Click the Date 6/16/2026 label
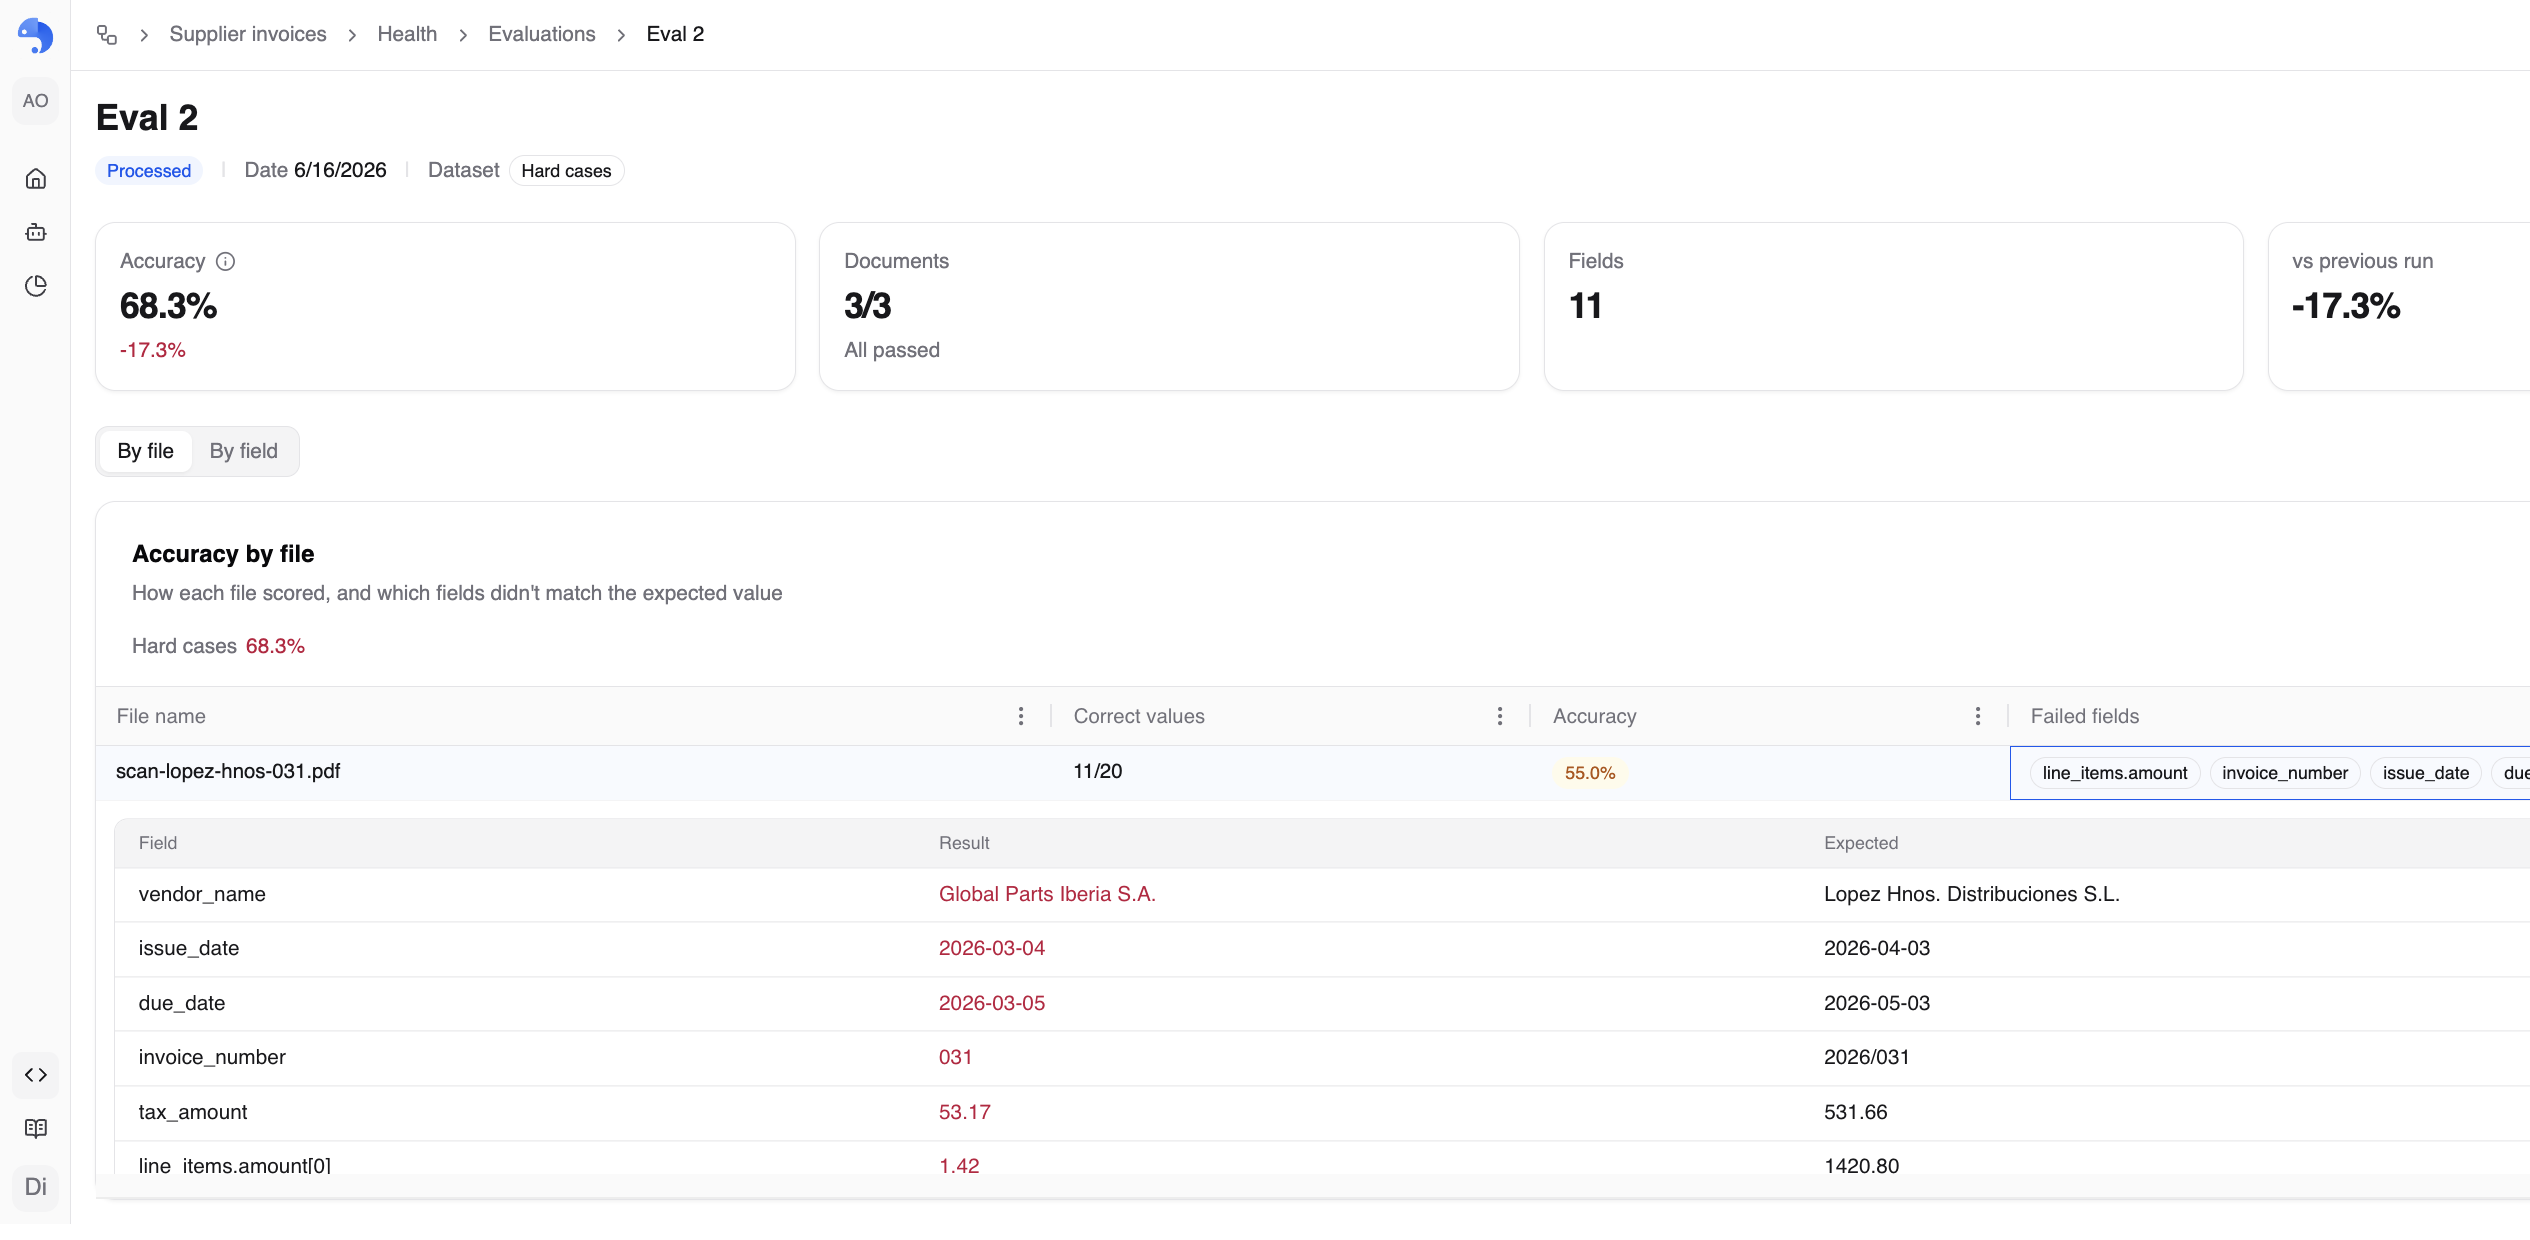This screenshot has width=2530, height=1240. (x=315, y=170)
